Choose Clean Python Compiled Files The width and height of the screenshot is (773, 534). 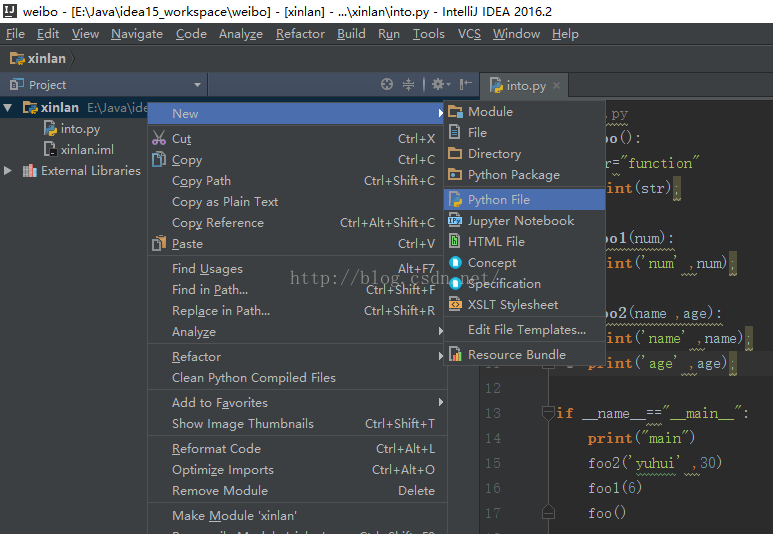[297, 377]
